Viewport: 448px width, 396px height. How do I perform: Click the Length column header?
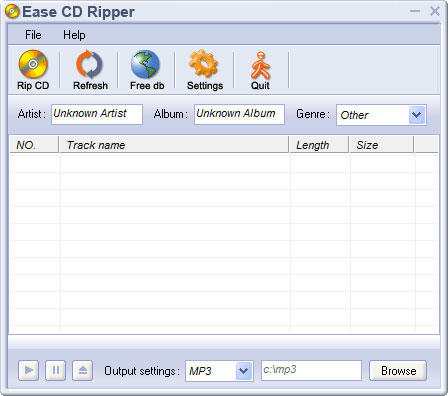(x=319, y=145)
